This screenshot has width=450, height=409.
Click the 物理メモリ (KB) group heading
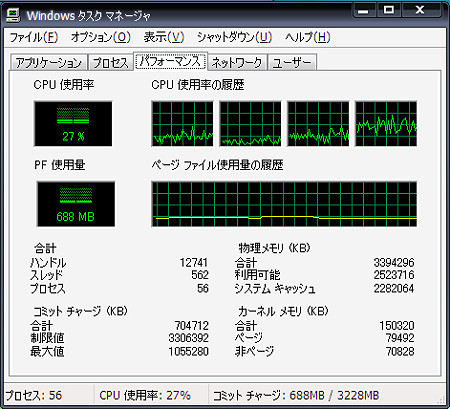tap(274, 248)
